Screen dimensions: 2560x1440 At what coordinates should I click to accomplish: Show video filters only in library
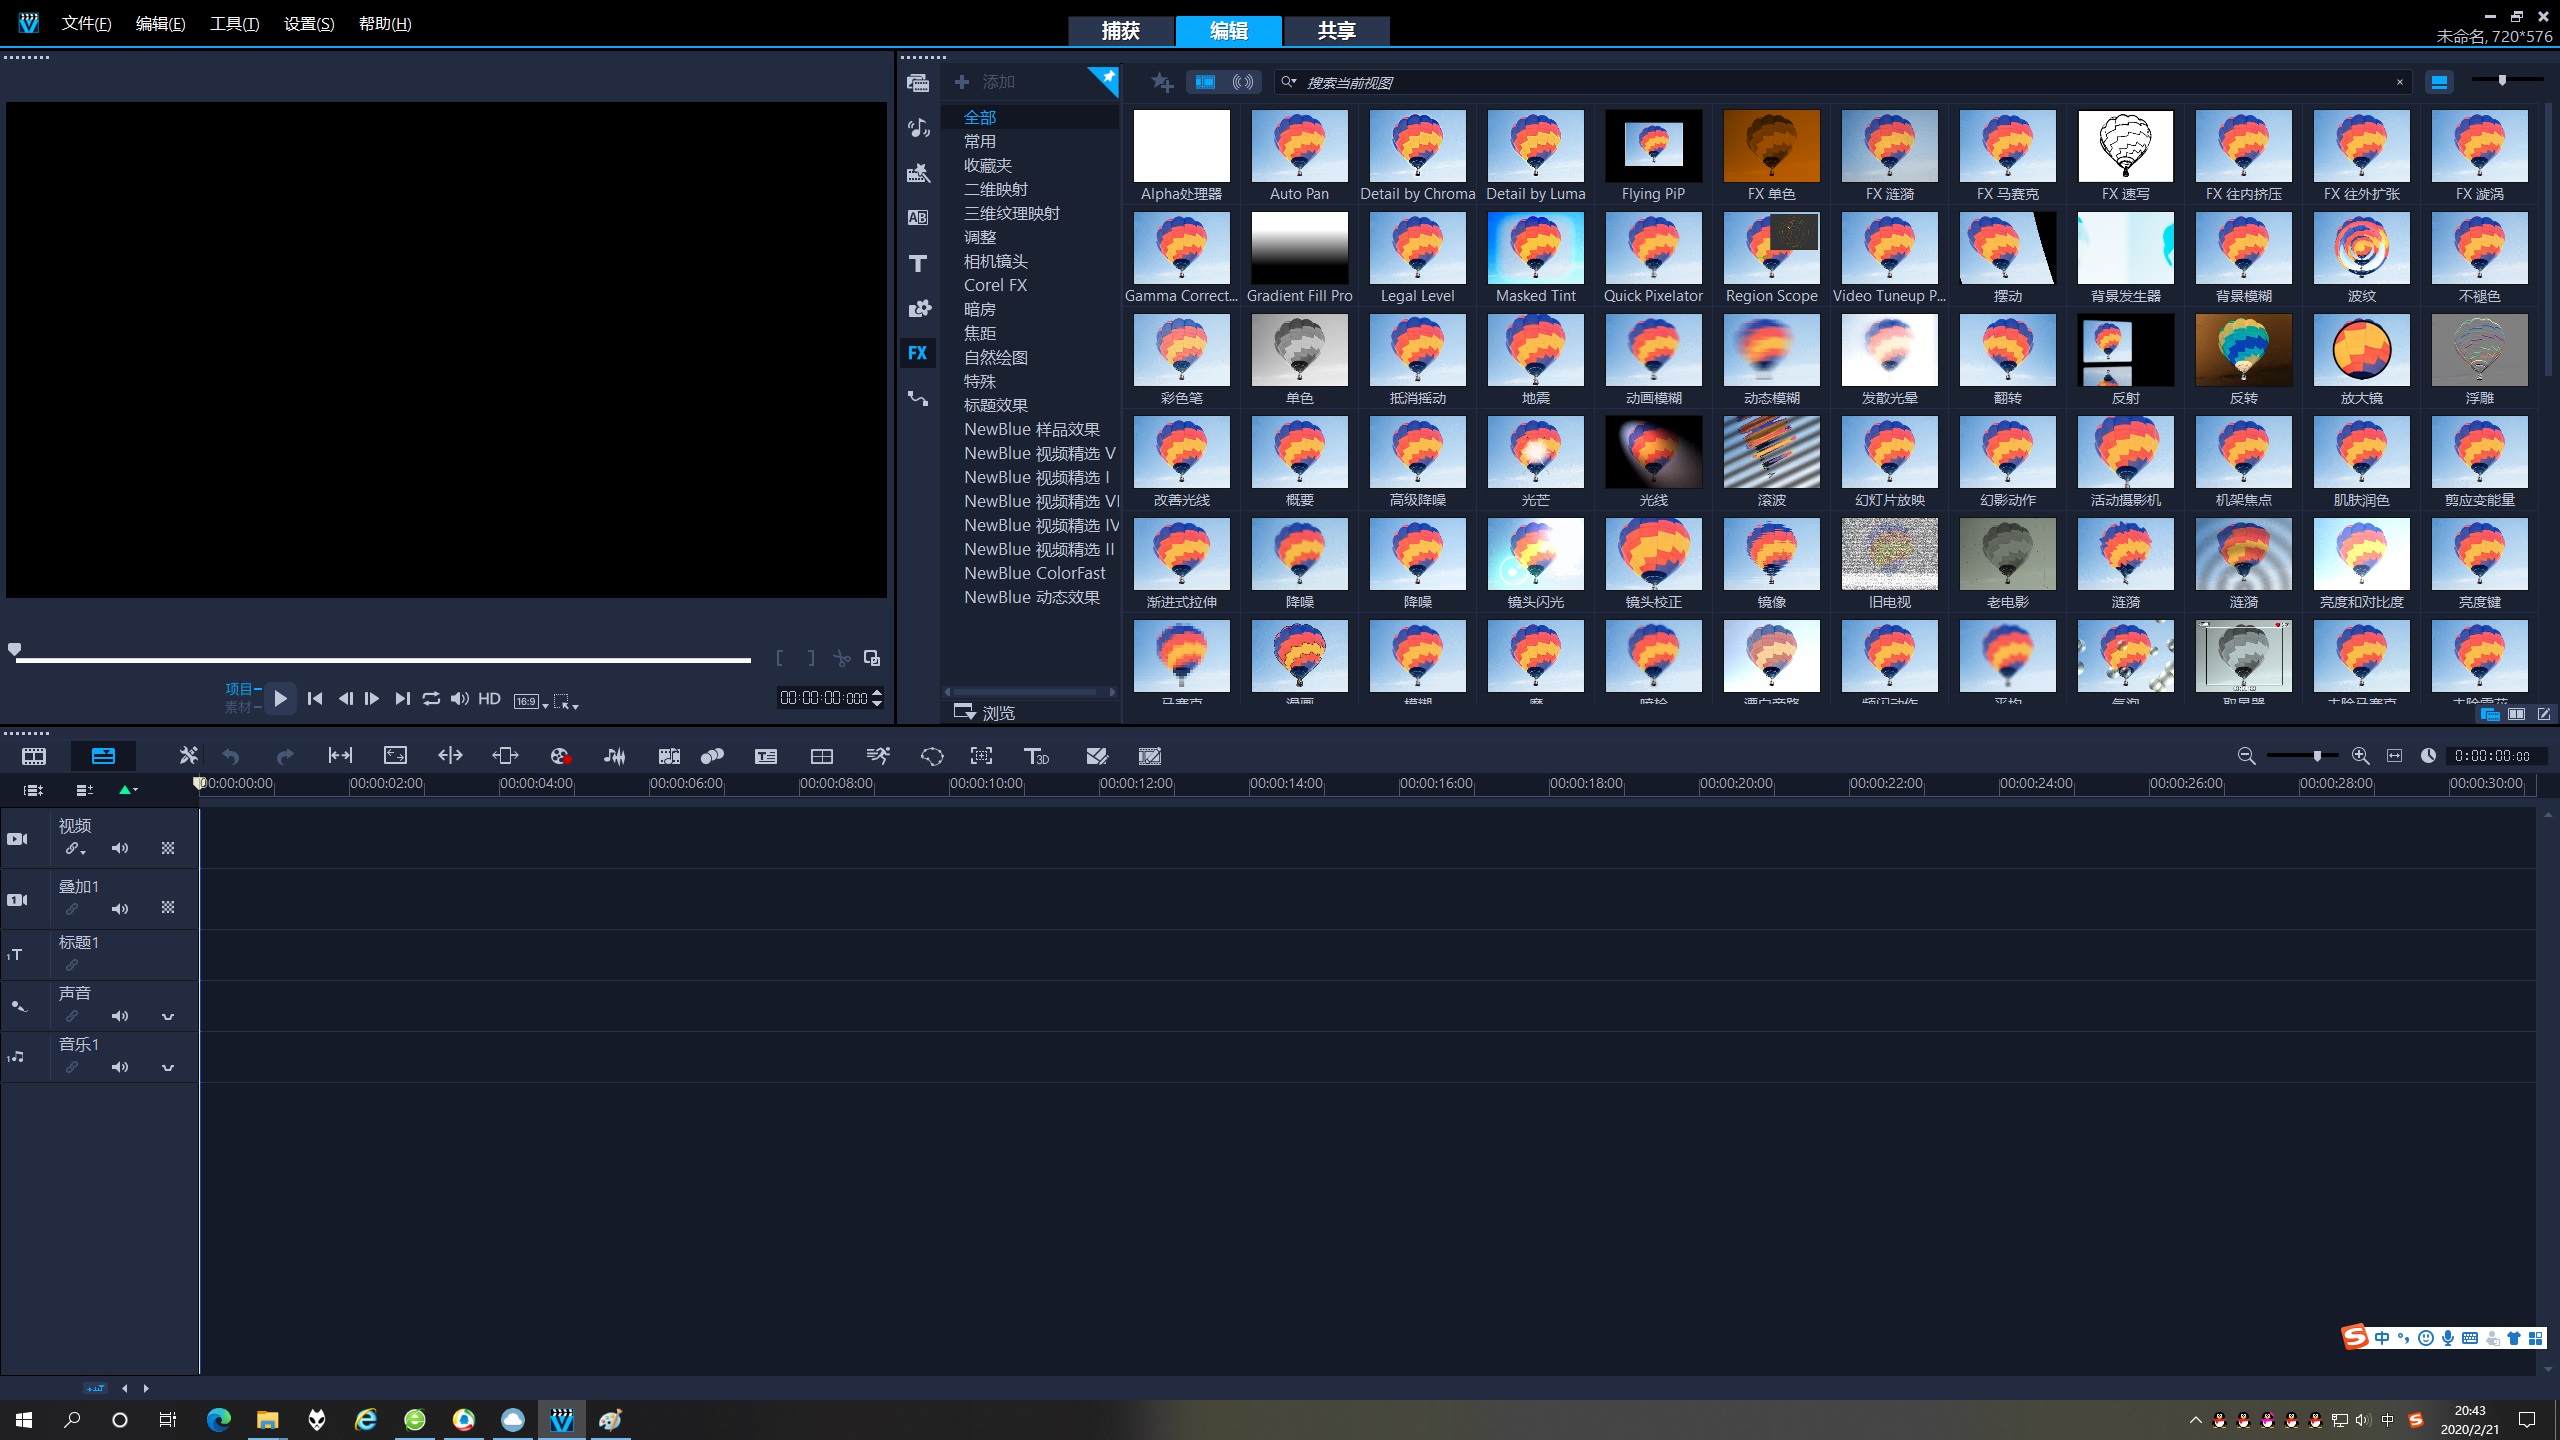tap(1205, 82)
